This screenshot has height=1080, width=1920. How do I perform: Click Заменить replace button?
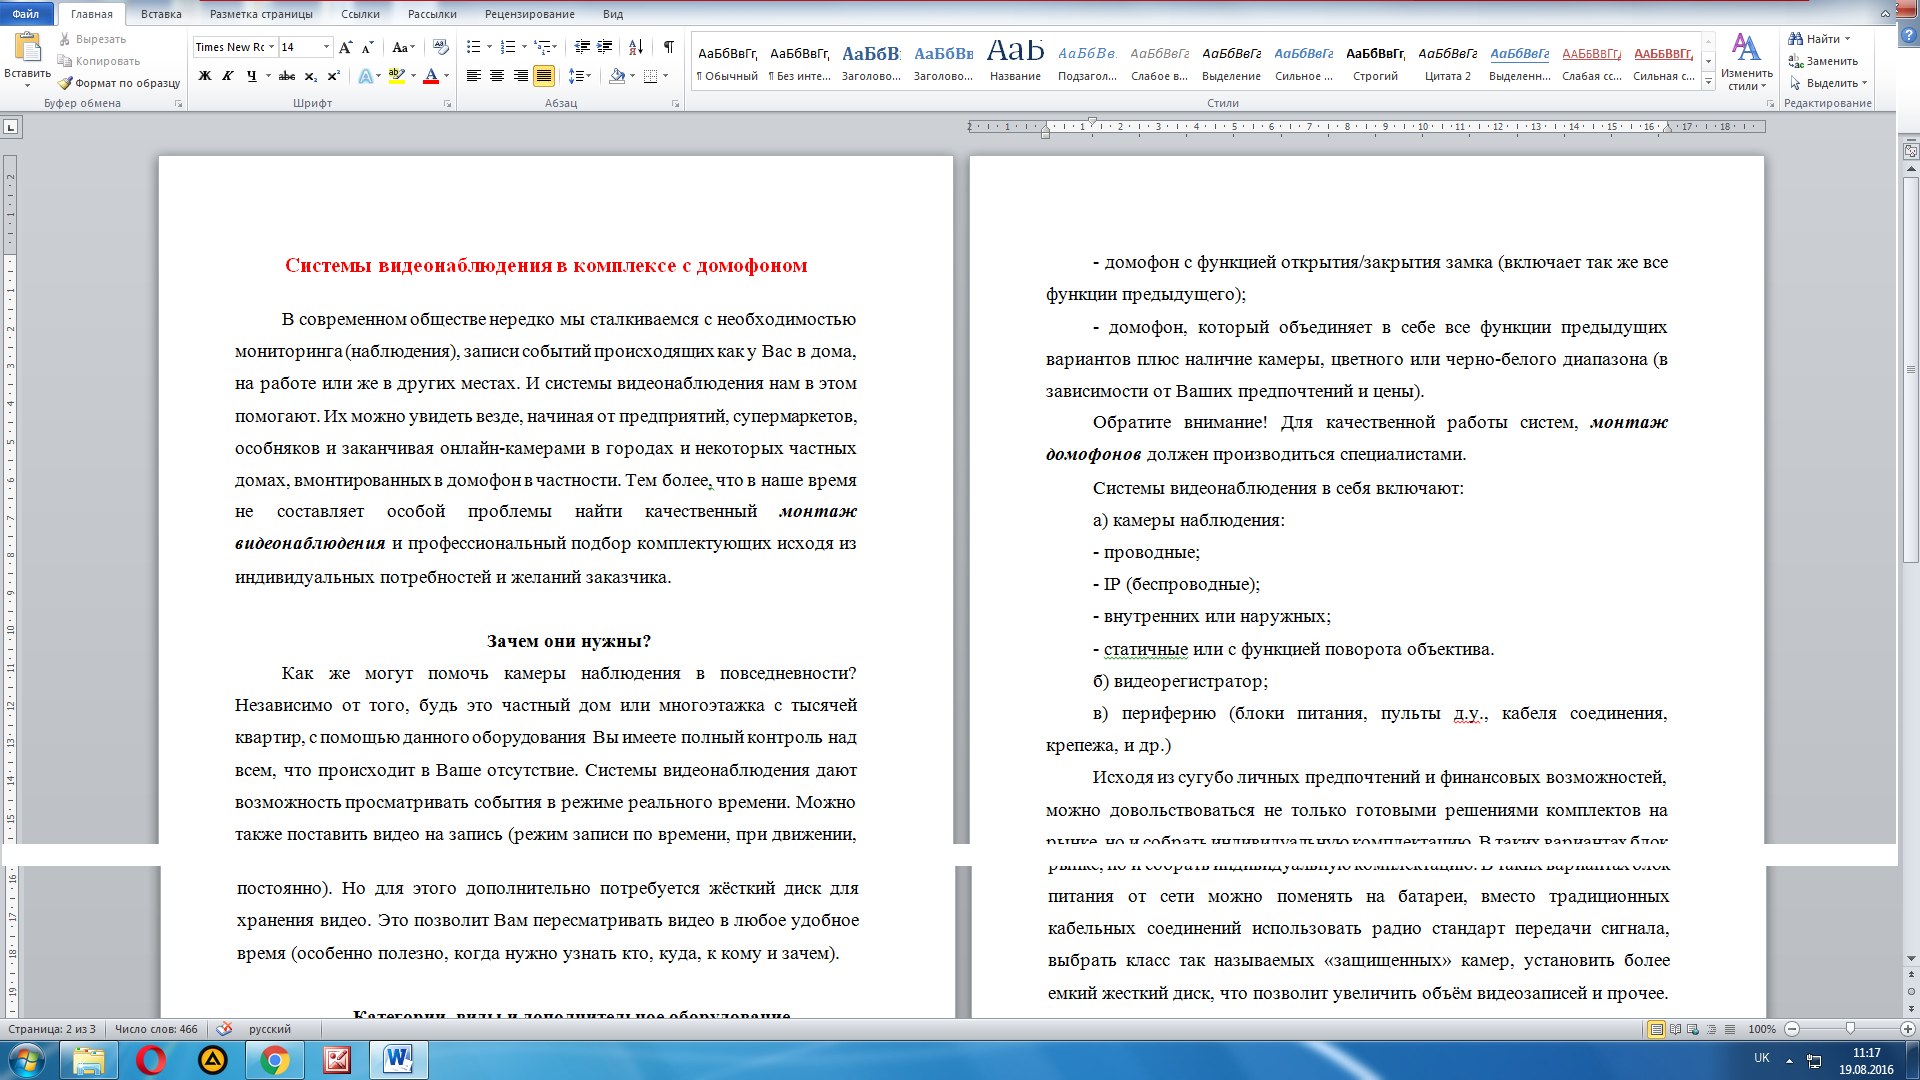[x=1823, y=61]
